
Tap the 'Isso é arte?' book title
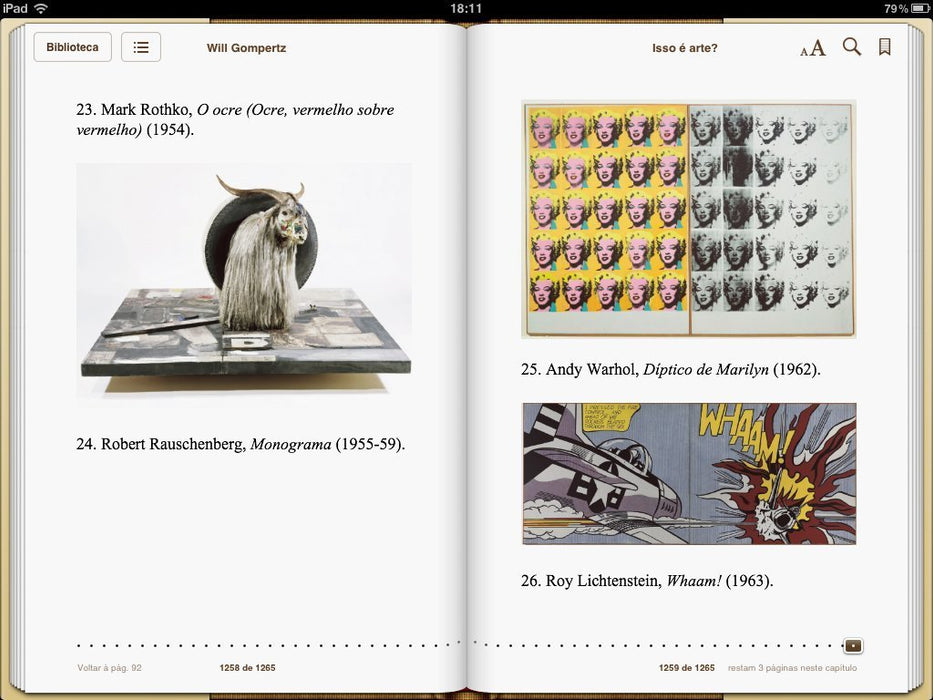[684, 48]
